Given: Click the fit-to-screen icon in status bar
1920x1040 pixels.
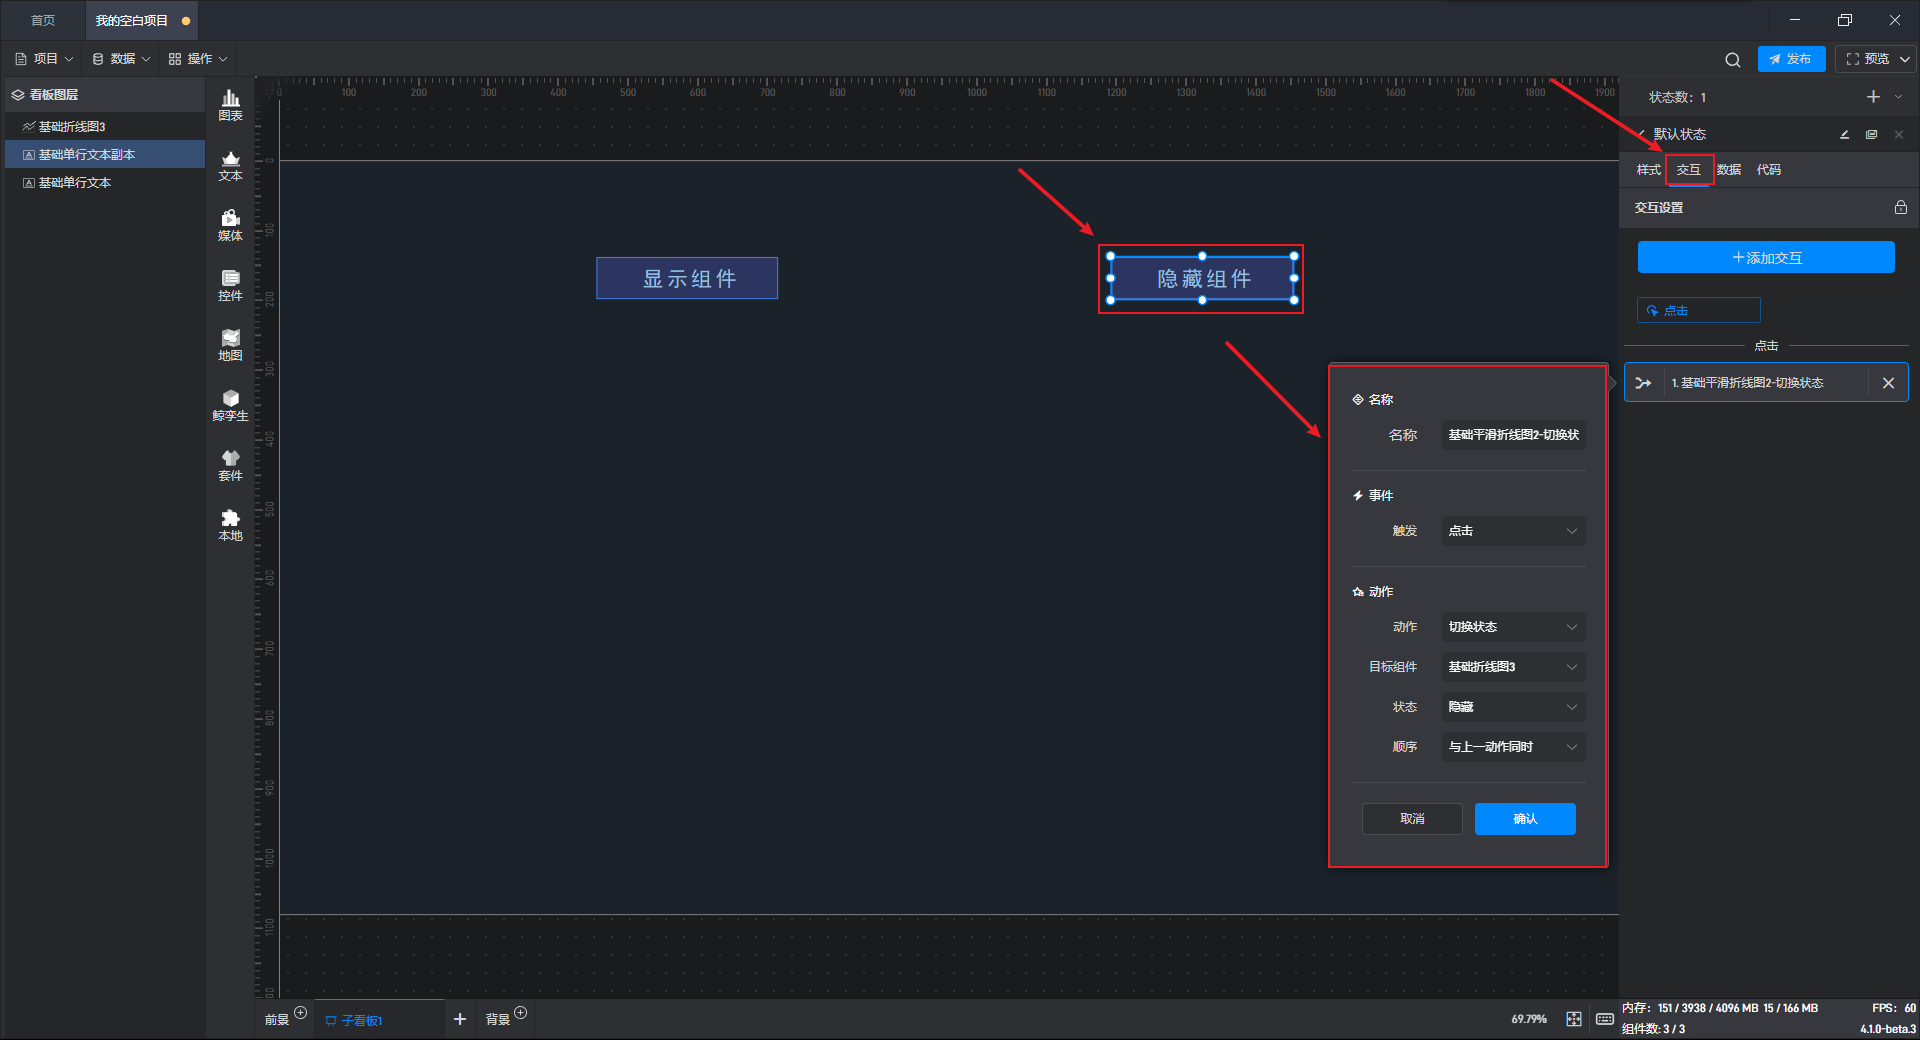Looking at the screenshot, I should click(x=1574, y=1019).
